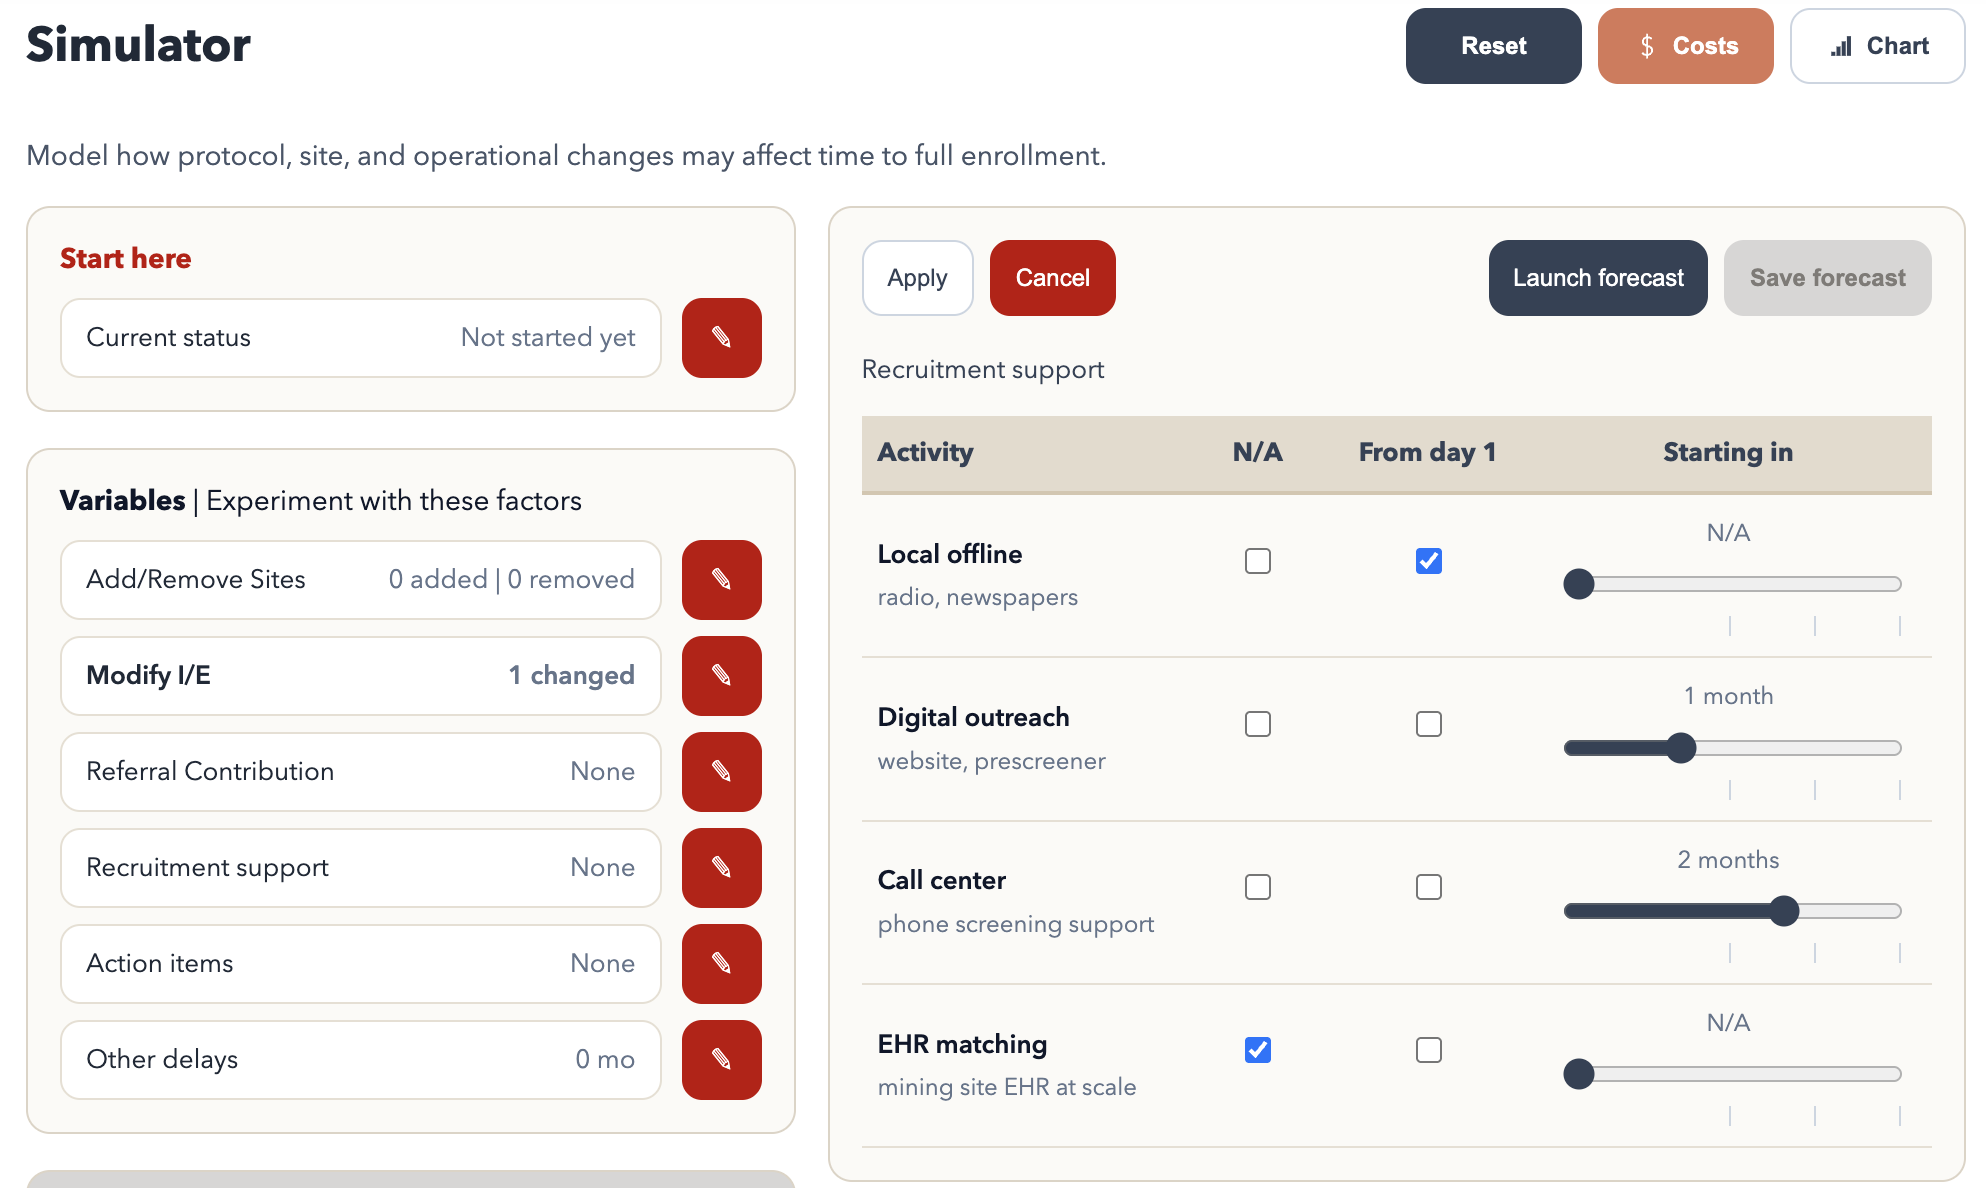The height and width of the screenshot is (1188, 1986).
Task: Uncheck From day 1 for Local offline
Action: 1429,561
